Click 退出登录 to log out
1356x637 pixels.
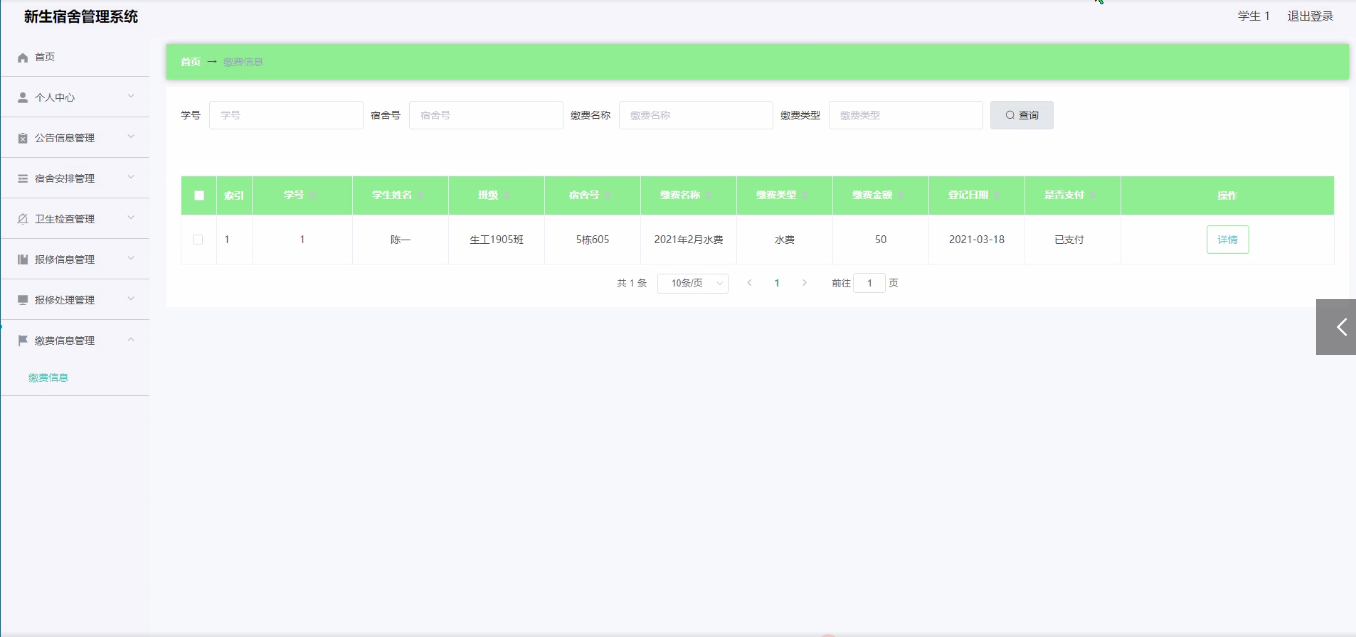(x=1310, y=16)
